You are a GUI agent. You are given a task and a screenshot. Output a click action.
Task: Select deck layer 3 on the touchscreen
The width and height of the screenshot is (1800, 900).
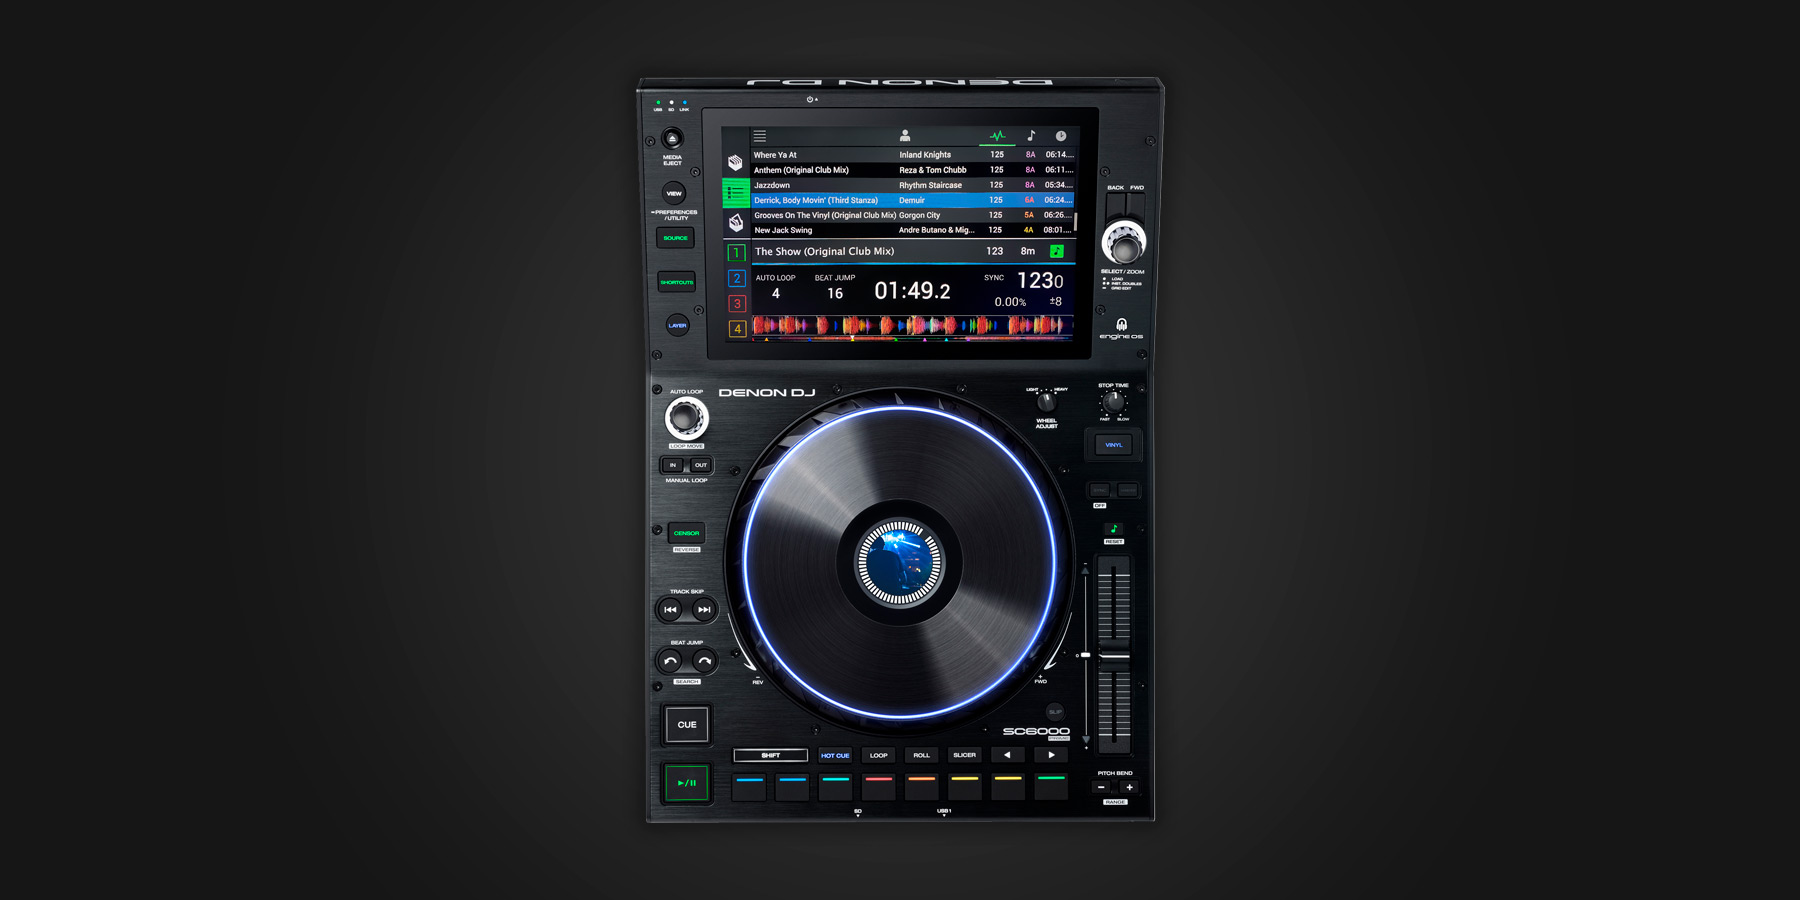pyautogui.click(x=737, y=303)
